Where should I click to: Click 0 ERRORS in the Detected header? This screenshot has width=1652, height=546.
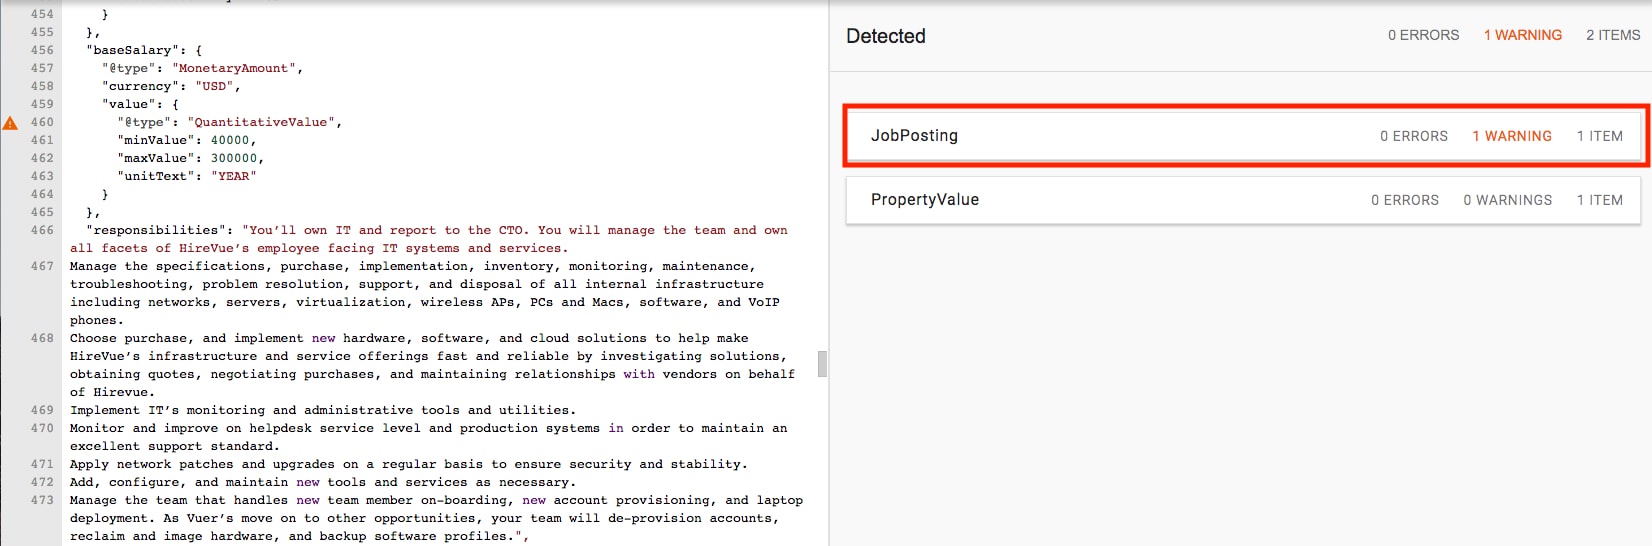[x=1423, y=35]
